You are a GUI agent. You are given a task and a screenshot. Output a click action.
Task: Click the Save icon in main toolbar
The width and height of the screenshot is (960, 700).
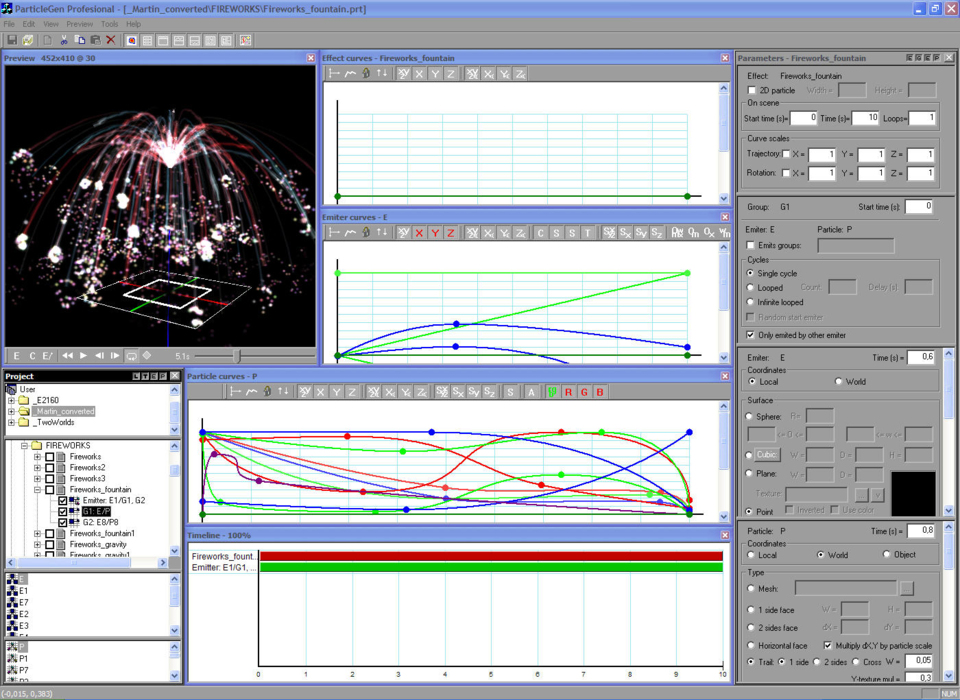point(12,40)
